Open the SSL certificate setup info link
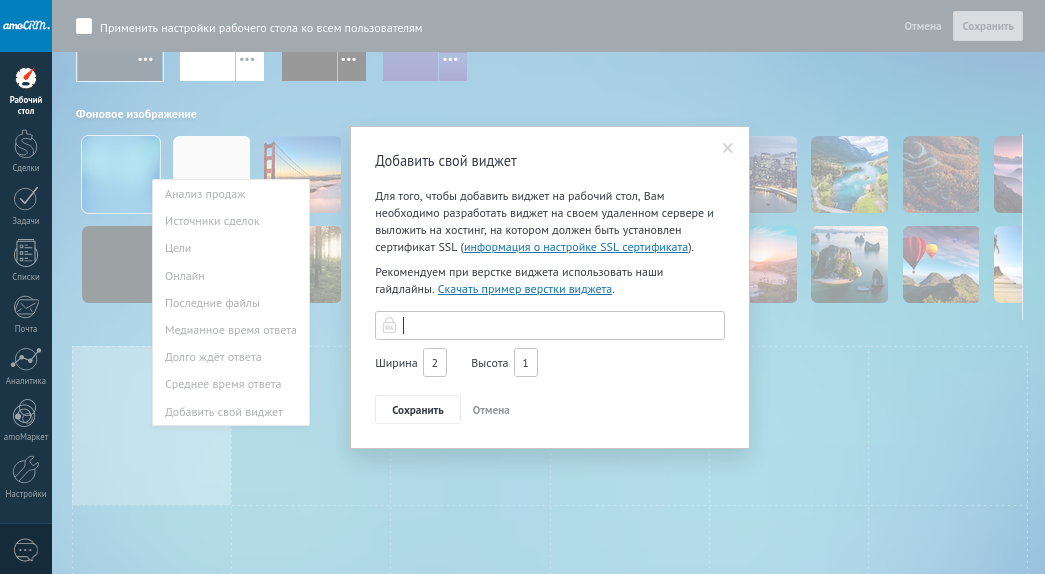Screen dimensions: 1045x574 pos(575,247)
